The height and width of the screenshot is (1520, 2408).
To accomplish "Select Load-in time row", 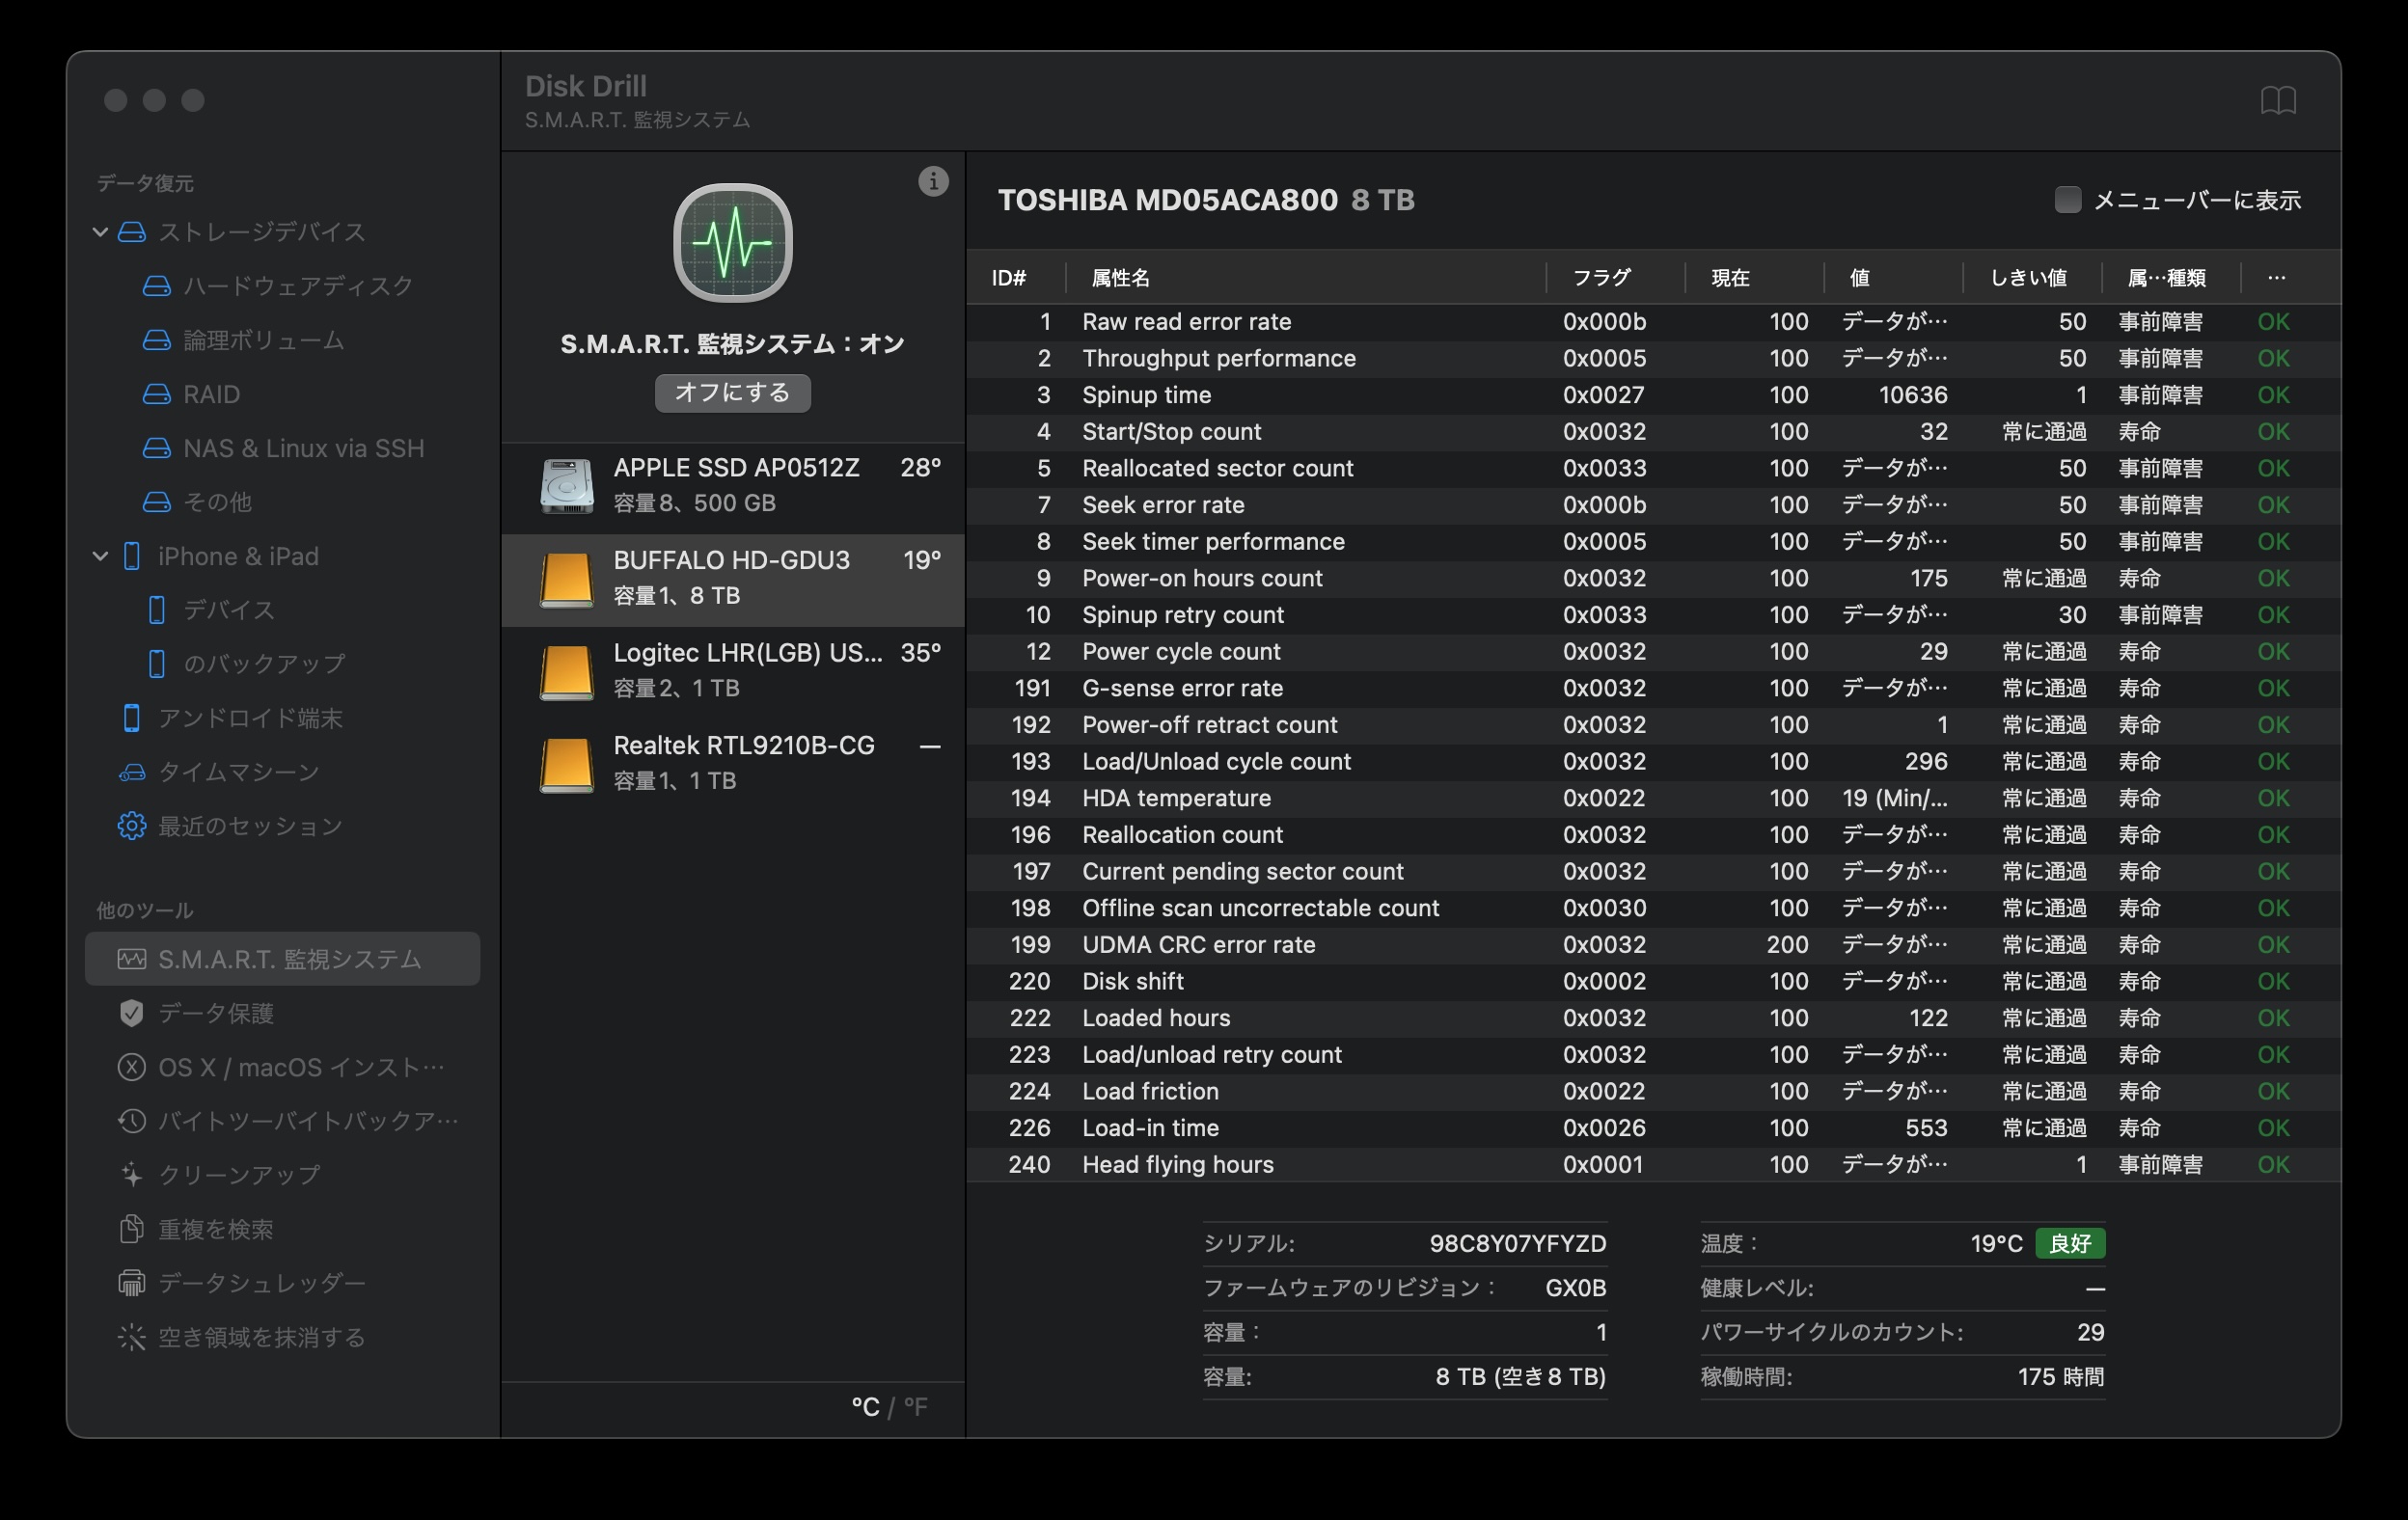I will click(x=1653, y=1128).
